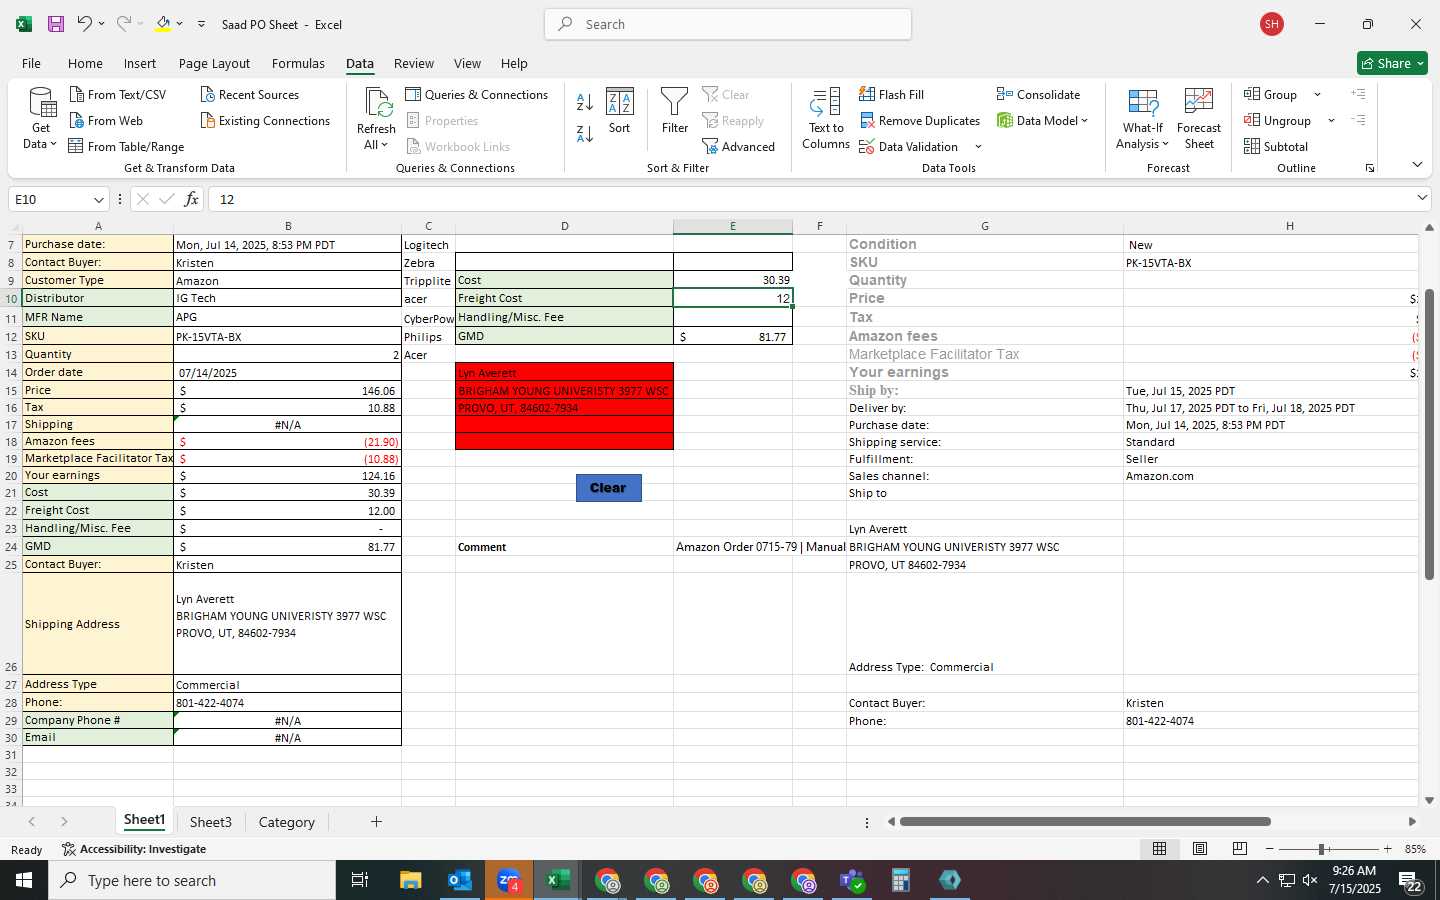1440x900 pixels.
Task: Open the Formulas tab
Action: click(298, 63)
